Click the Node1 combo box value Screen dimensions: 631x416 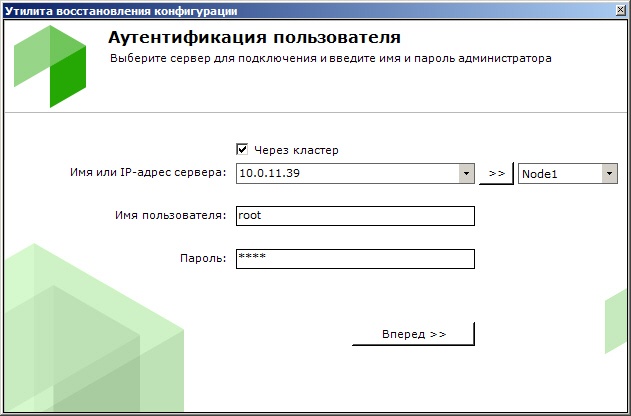(x=558, y=173)
